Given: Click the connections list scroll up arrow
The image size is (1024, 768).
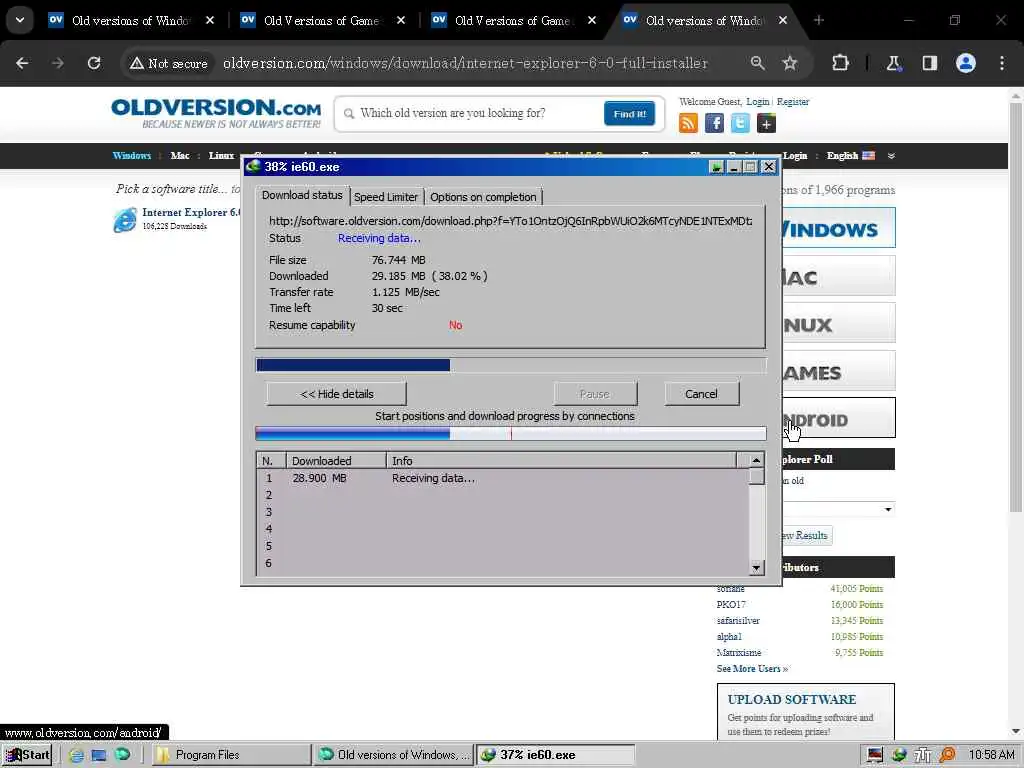Looking at the screenshot, I should (756, 460).
